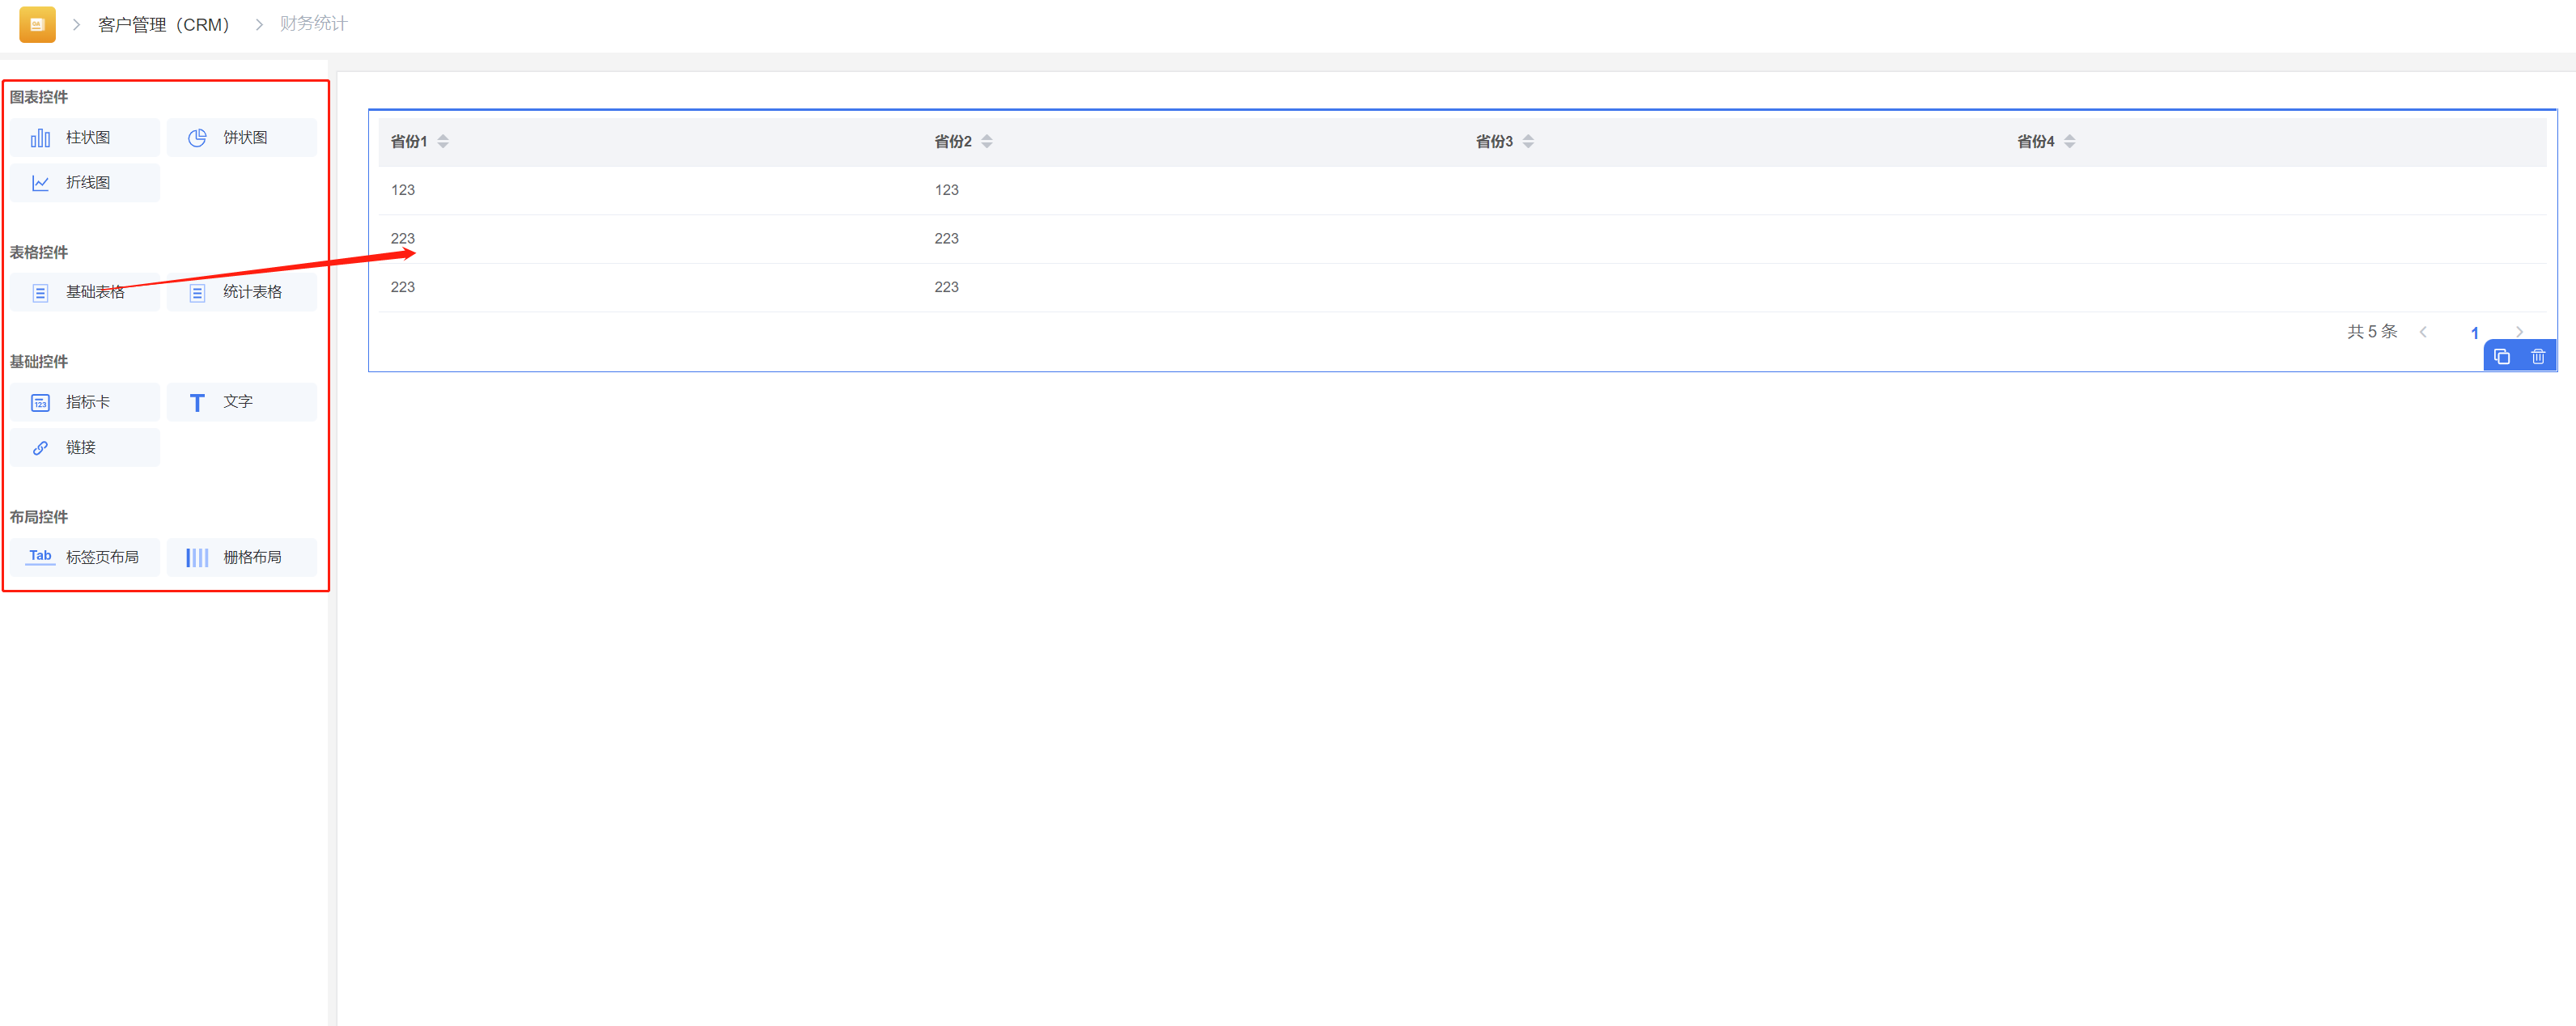Viewport: 2576px width, 1026px height.
Task: Select page 1 in pagination
Action: point(2474,333)
